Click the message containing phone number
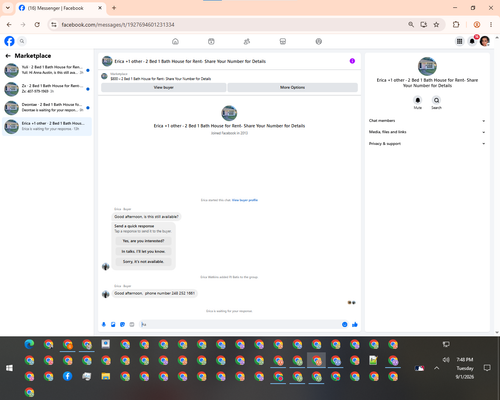 coord(154,293)
